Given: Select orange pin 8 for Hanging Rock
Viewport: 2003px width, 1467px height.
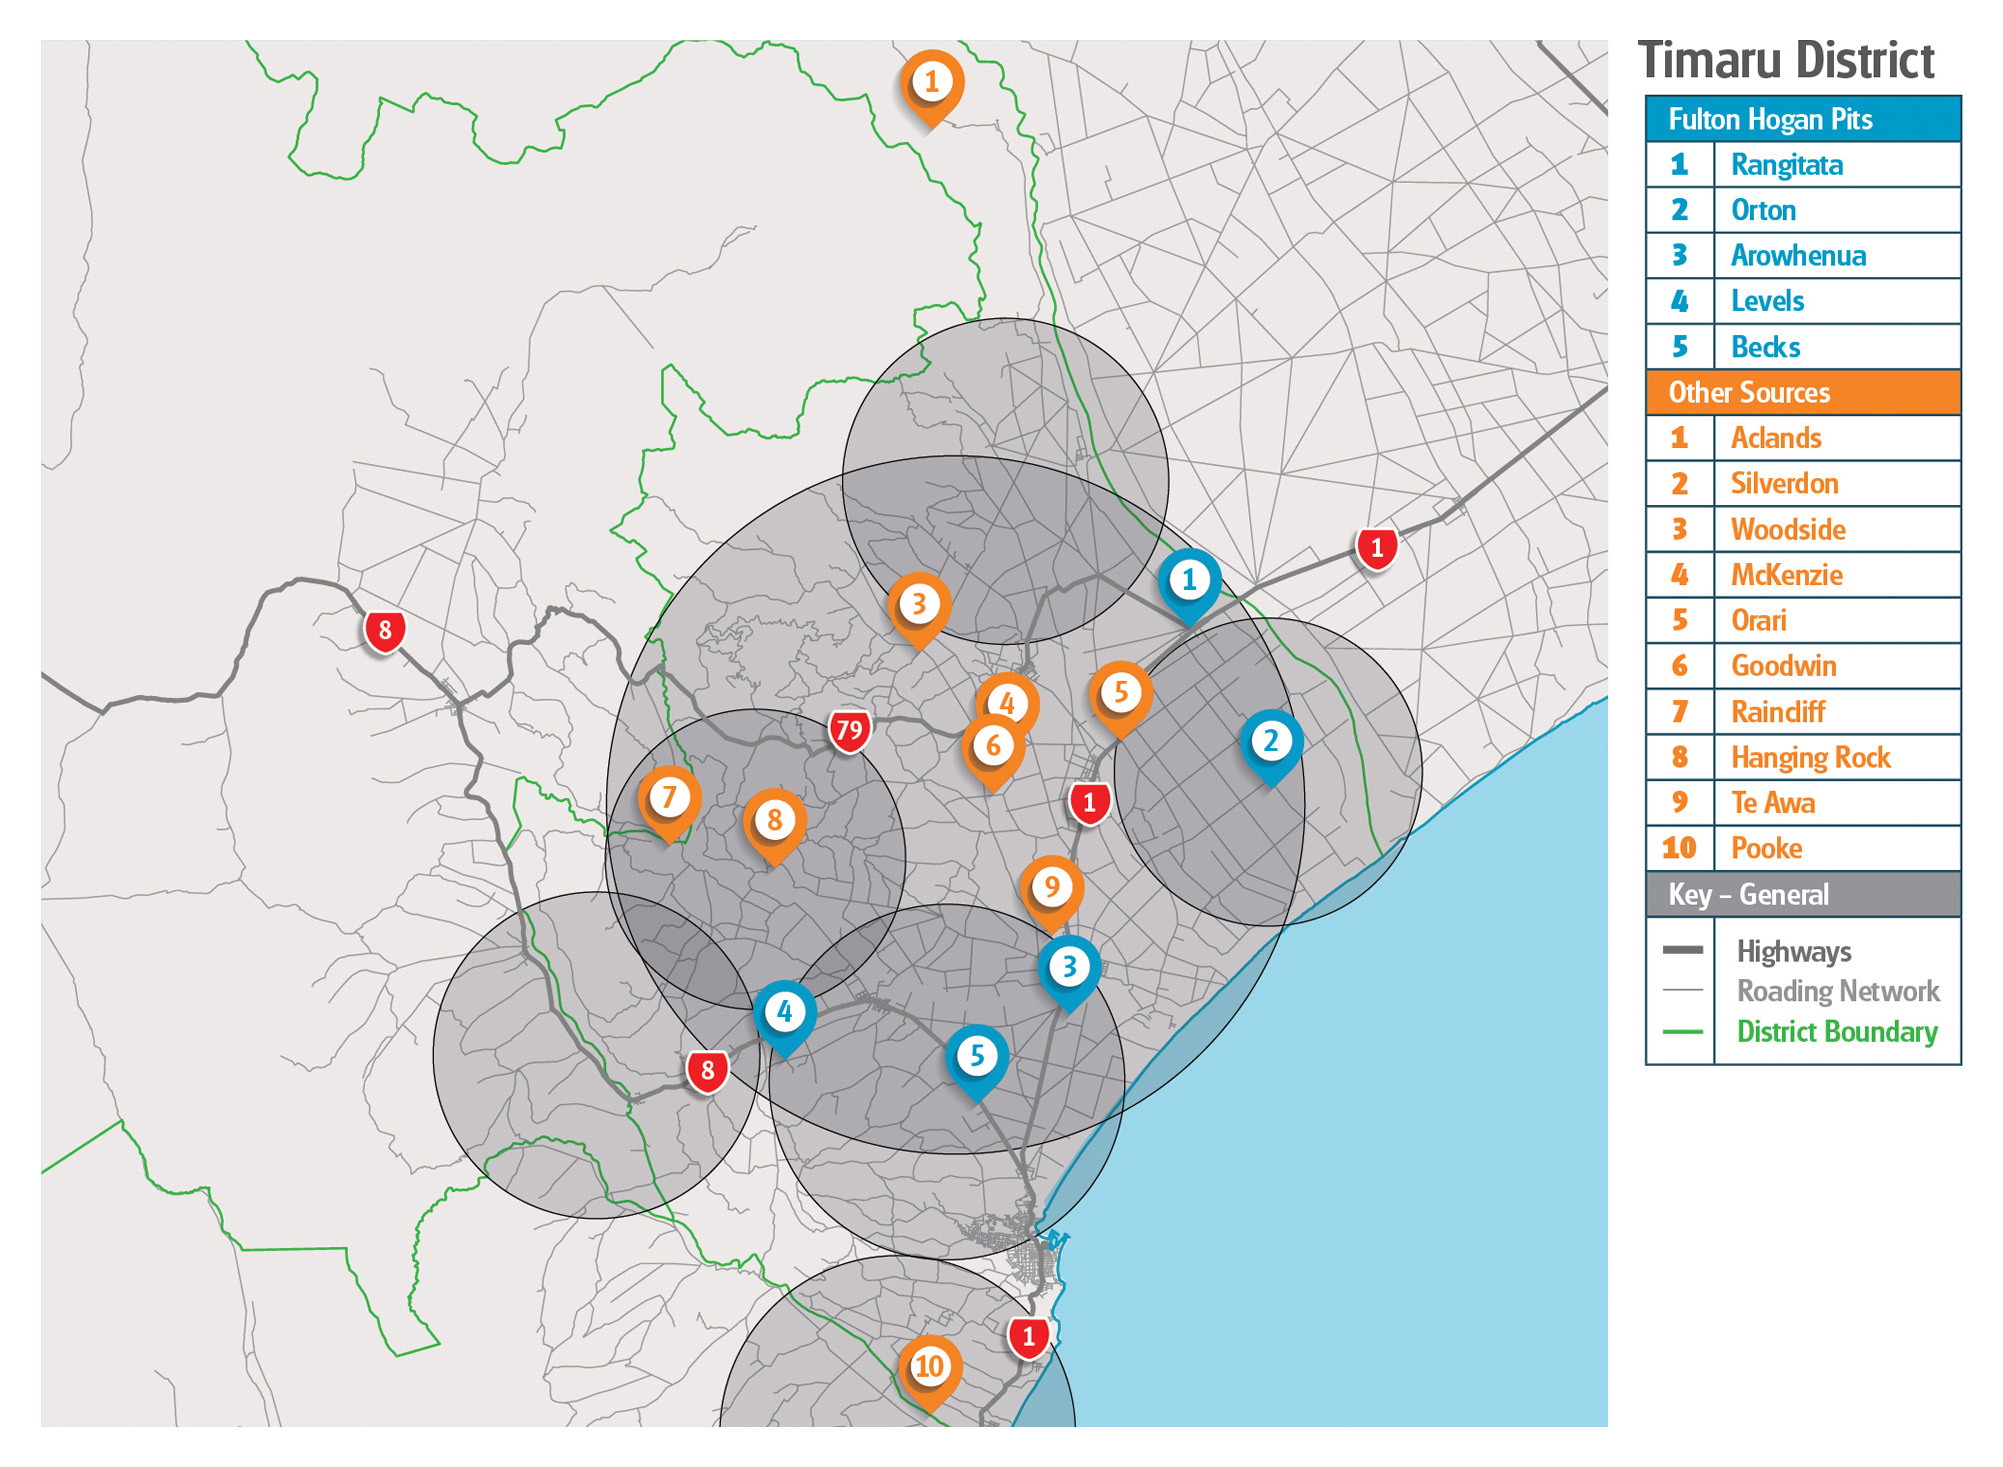Looking at the screenshot, I should (x=774, y=827).
